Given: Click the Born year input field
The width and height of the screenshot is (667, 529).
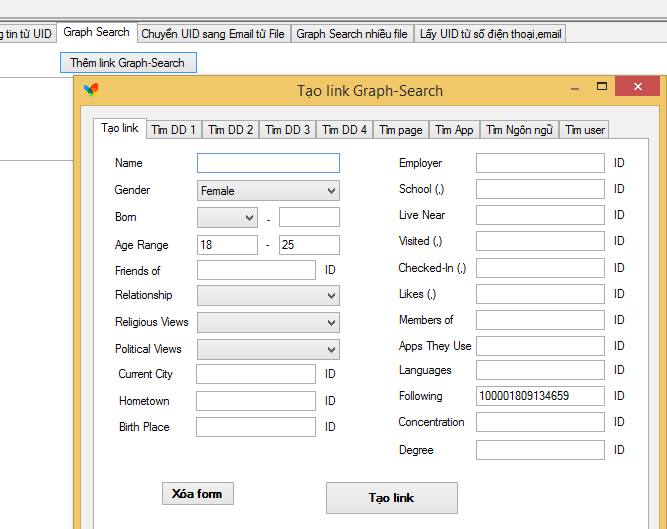Looking at the screenshot, I should click(309, 217).
